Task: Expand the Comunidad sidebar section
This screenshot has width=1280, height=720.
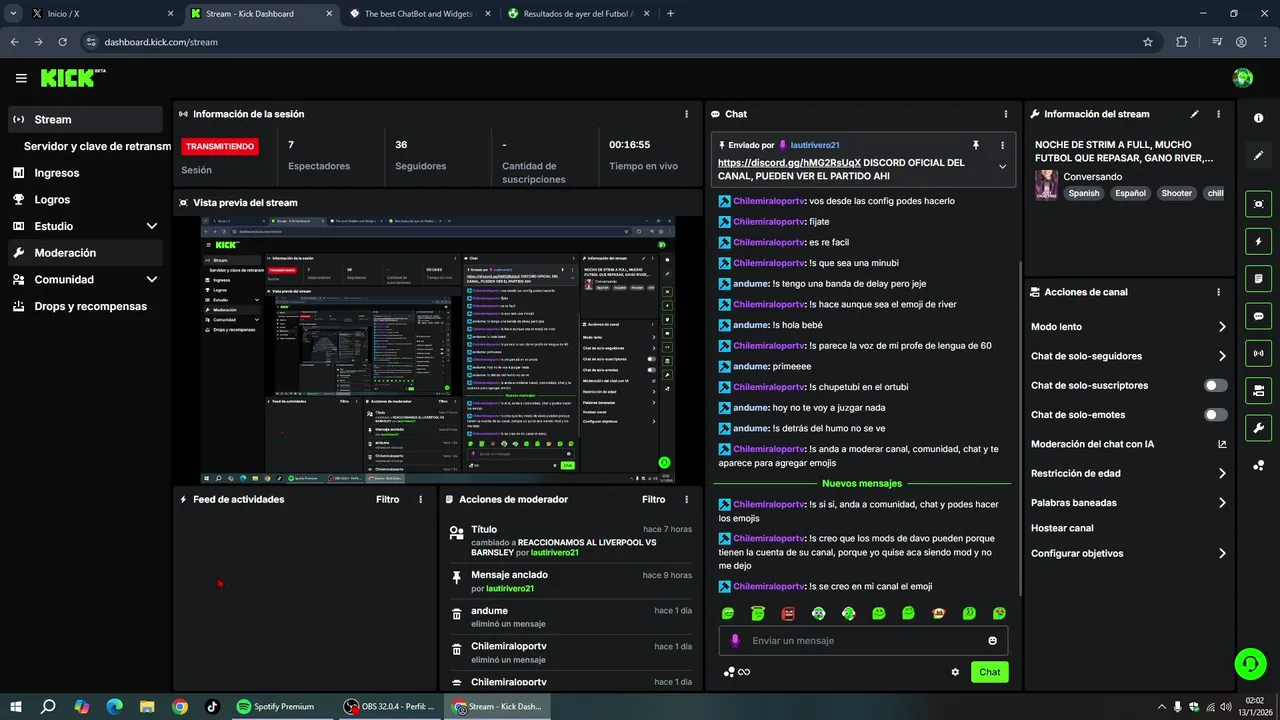Action: [x=152, y=280]
